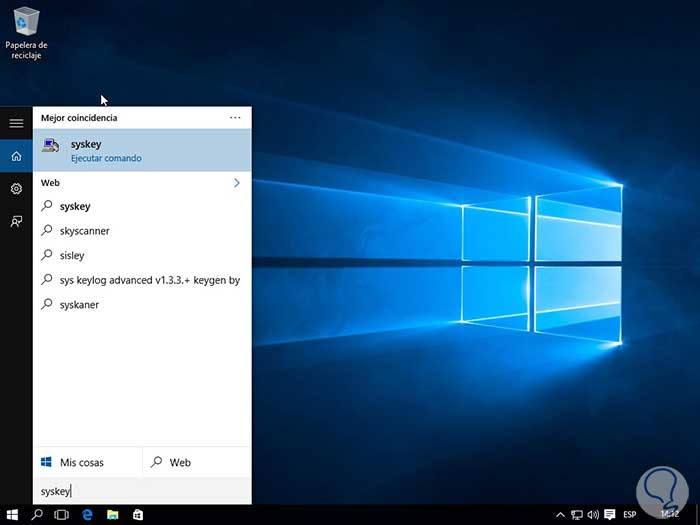This screenshot has height=525, width=700.
Task: Select web suggestion skyscanner
Action: click(x=142, y=231)
